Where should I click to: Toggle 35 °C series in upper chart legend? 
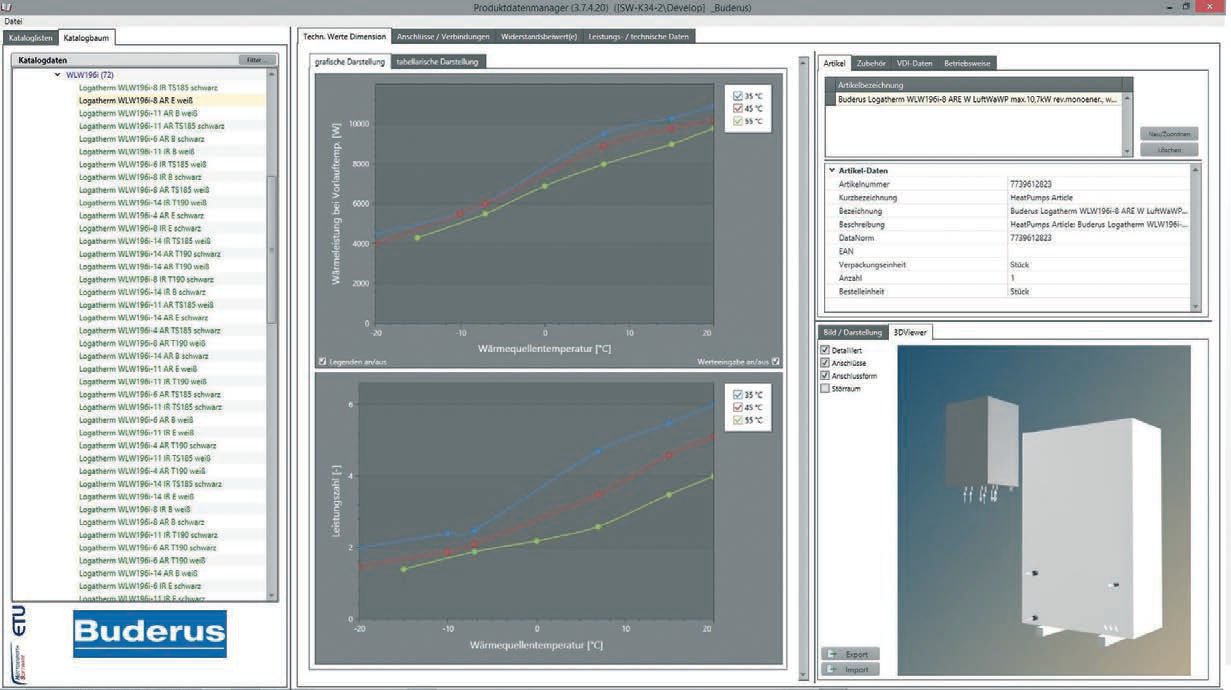tap(737, 96)
